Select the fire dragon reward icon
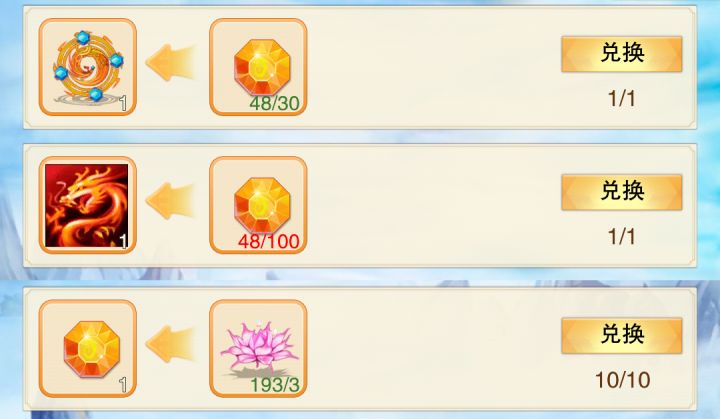The height and width of the screenshot is (419, 720). click(x=88, y=205)
